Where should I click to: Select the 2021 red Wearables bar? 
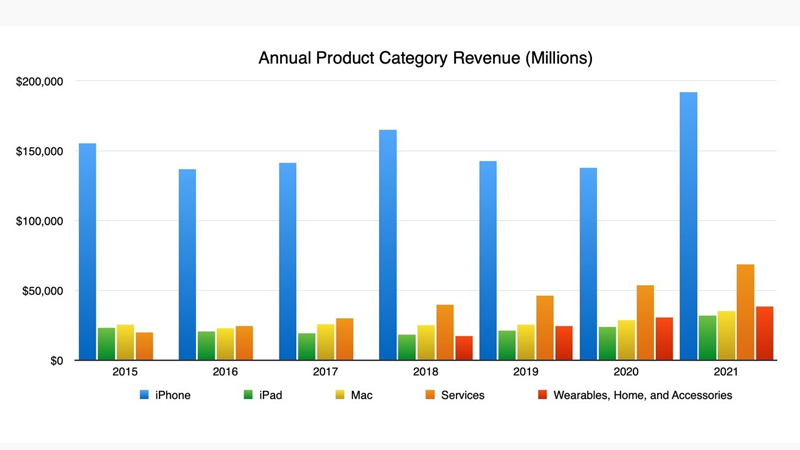point(764,333)
